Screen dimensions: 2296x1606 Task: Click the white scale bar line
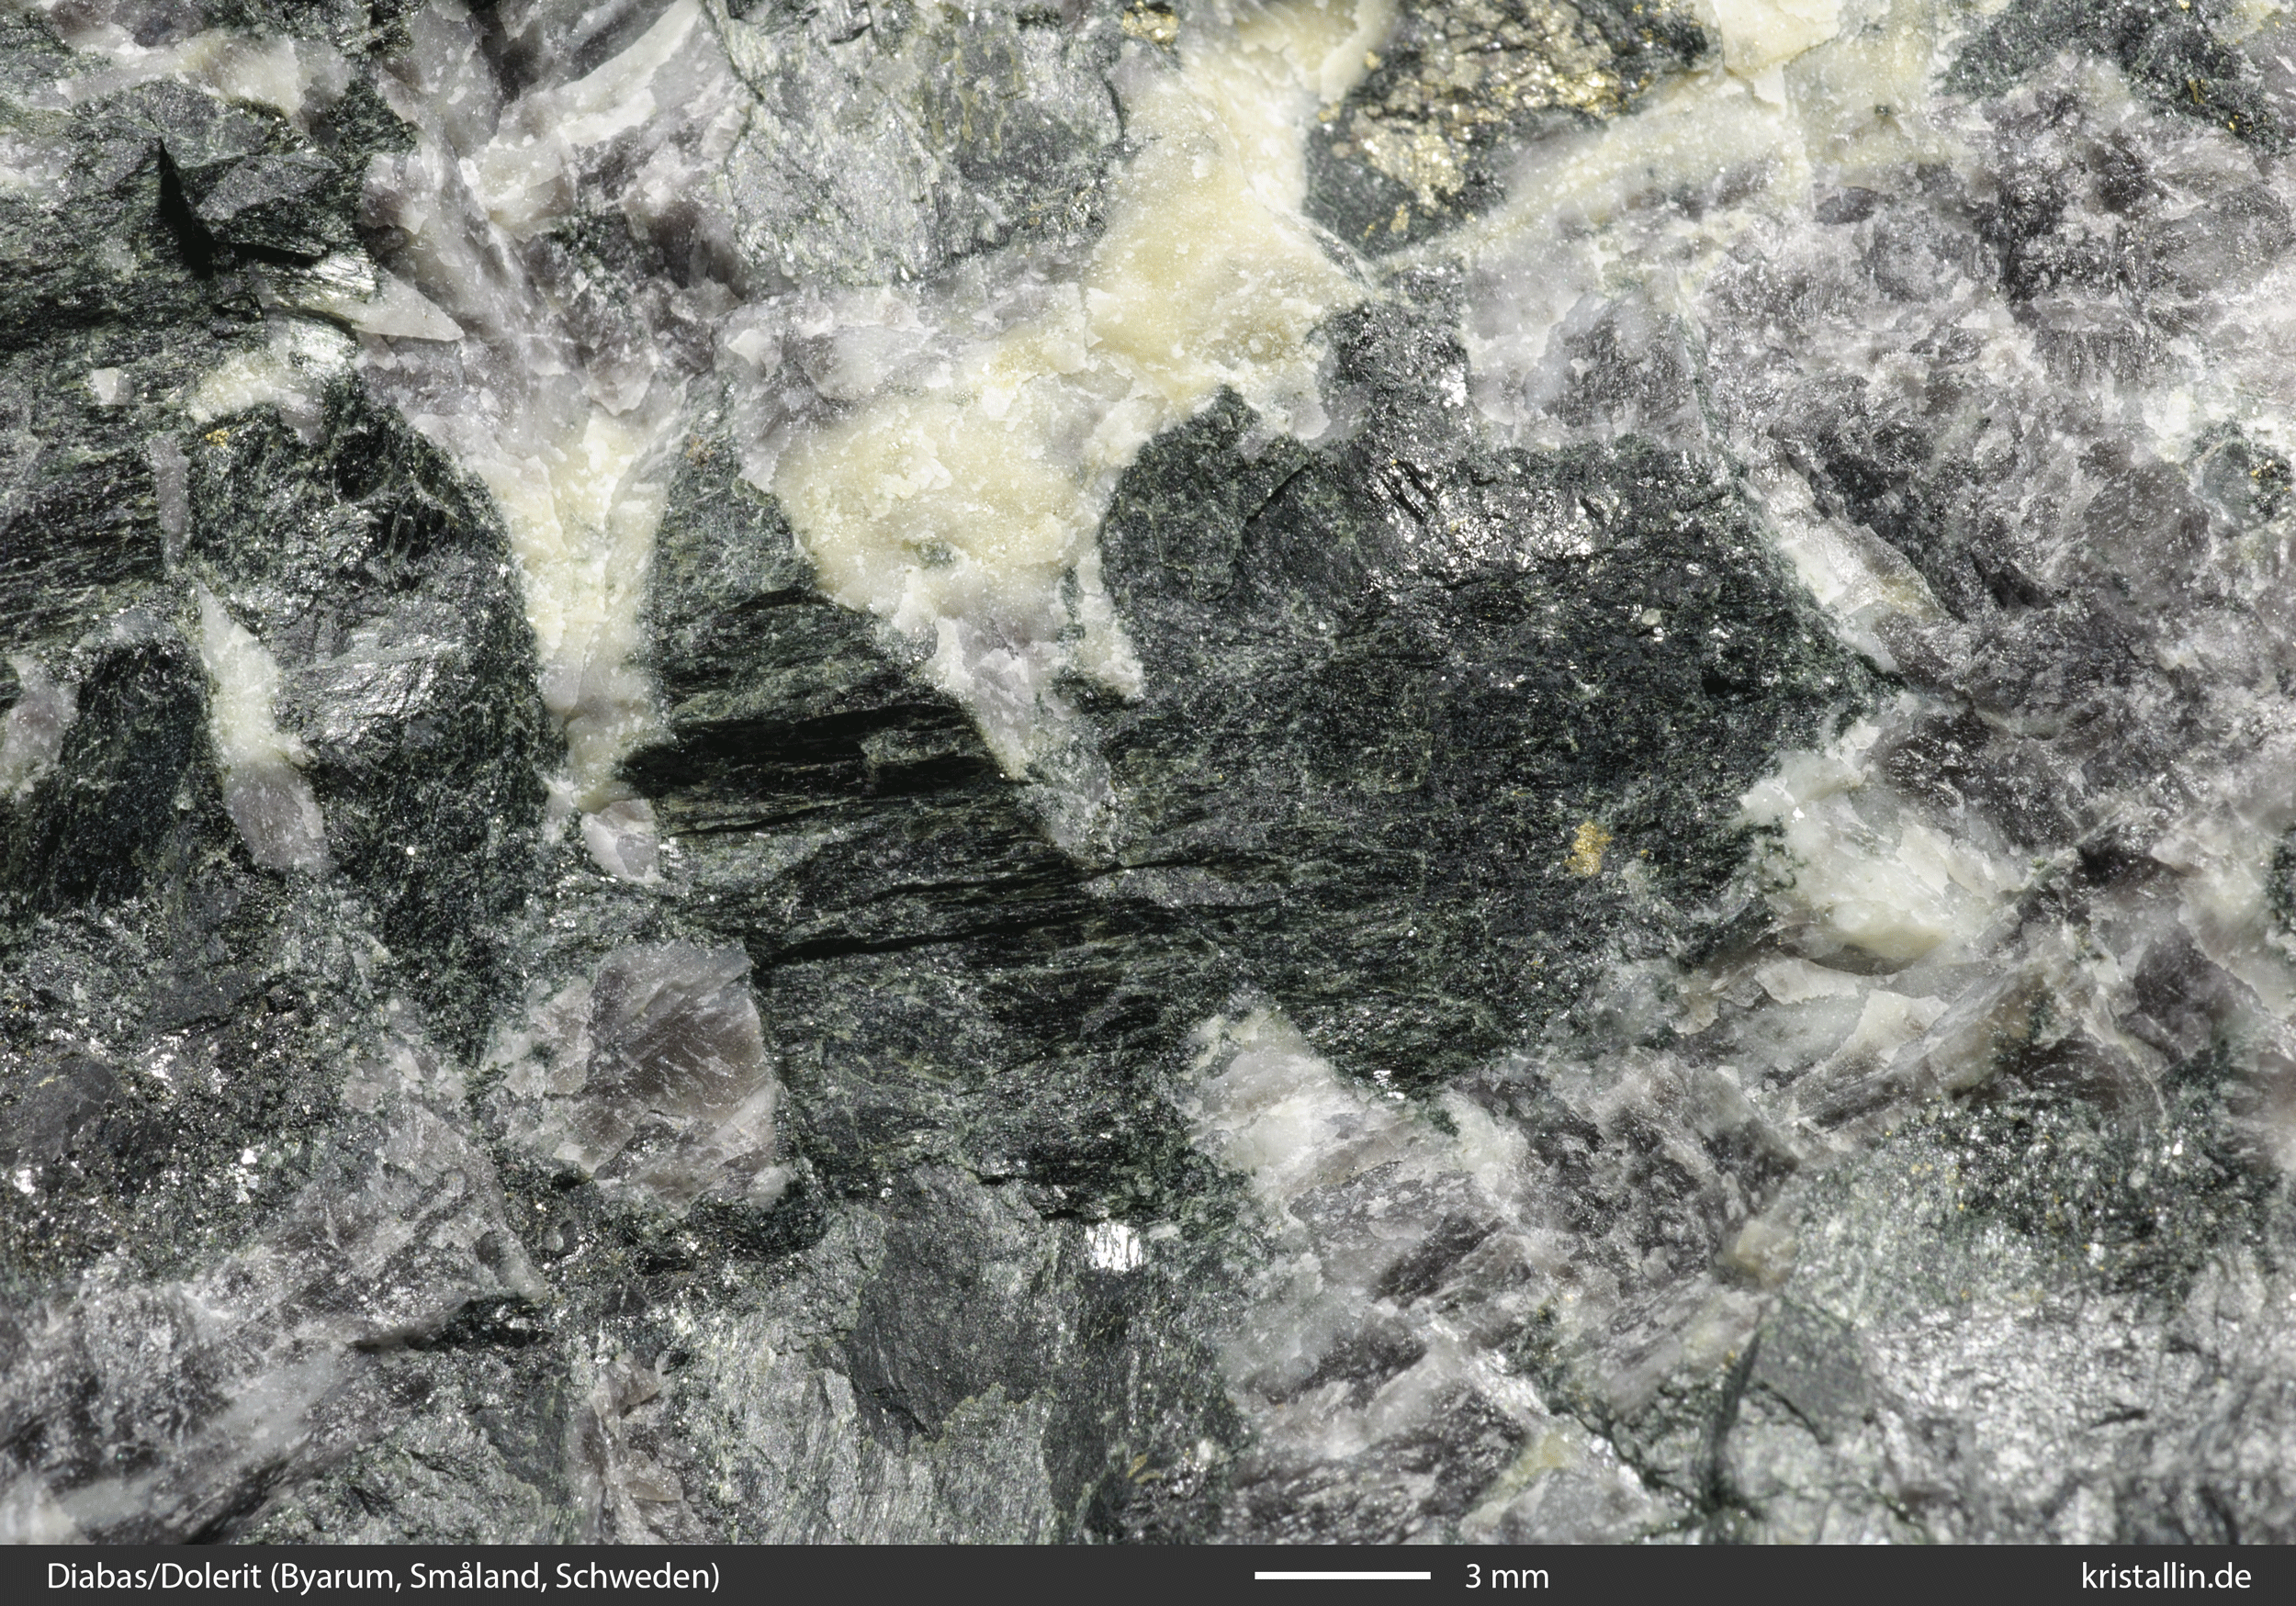click(x=1342, y=1575)
